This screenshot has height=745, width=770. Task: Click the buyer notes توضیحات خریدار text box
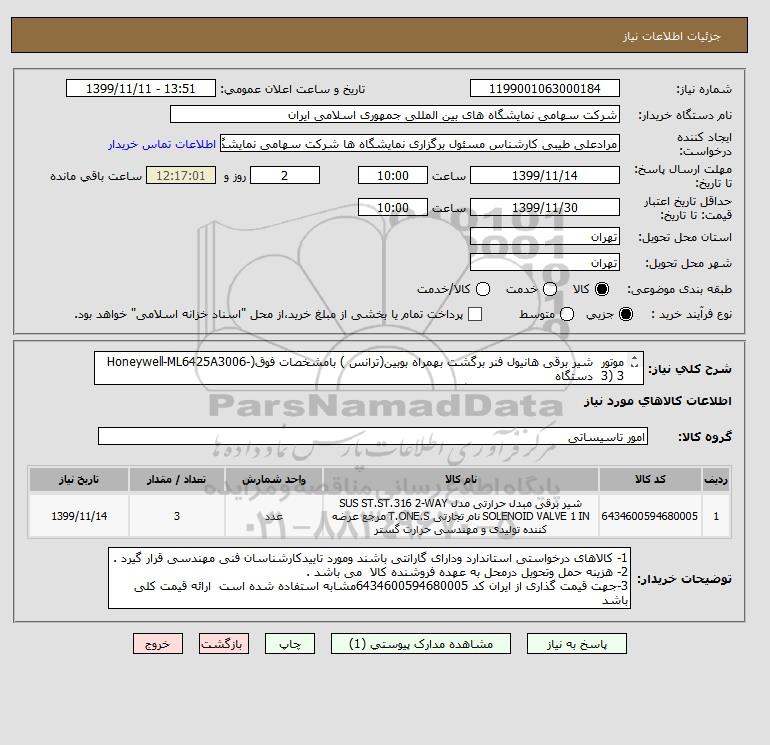(x=369, y=578)
